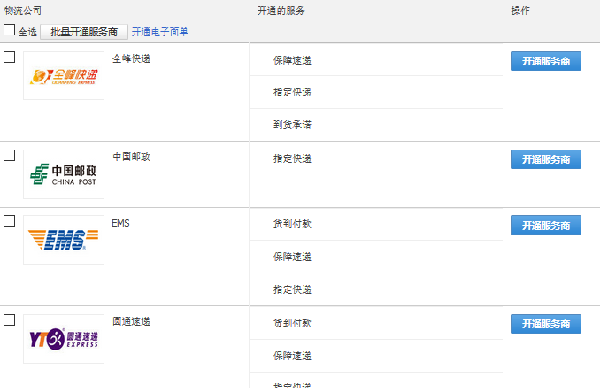Click the China Post logo image
The width and height of the screenshot is (600, 388).
[64, 174]
